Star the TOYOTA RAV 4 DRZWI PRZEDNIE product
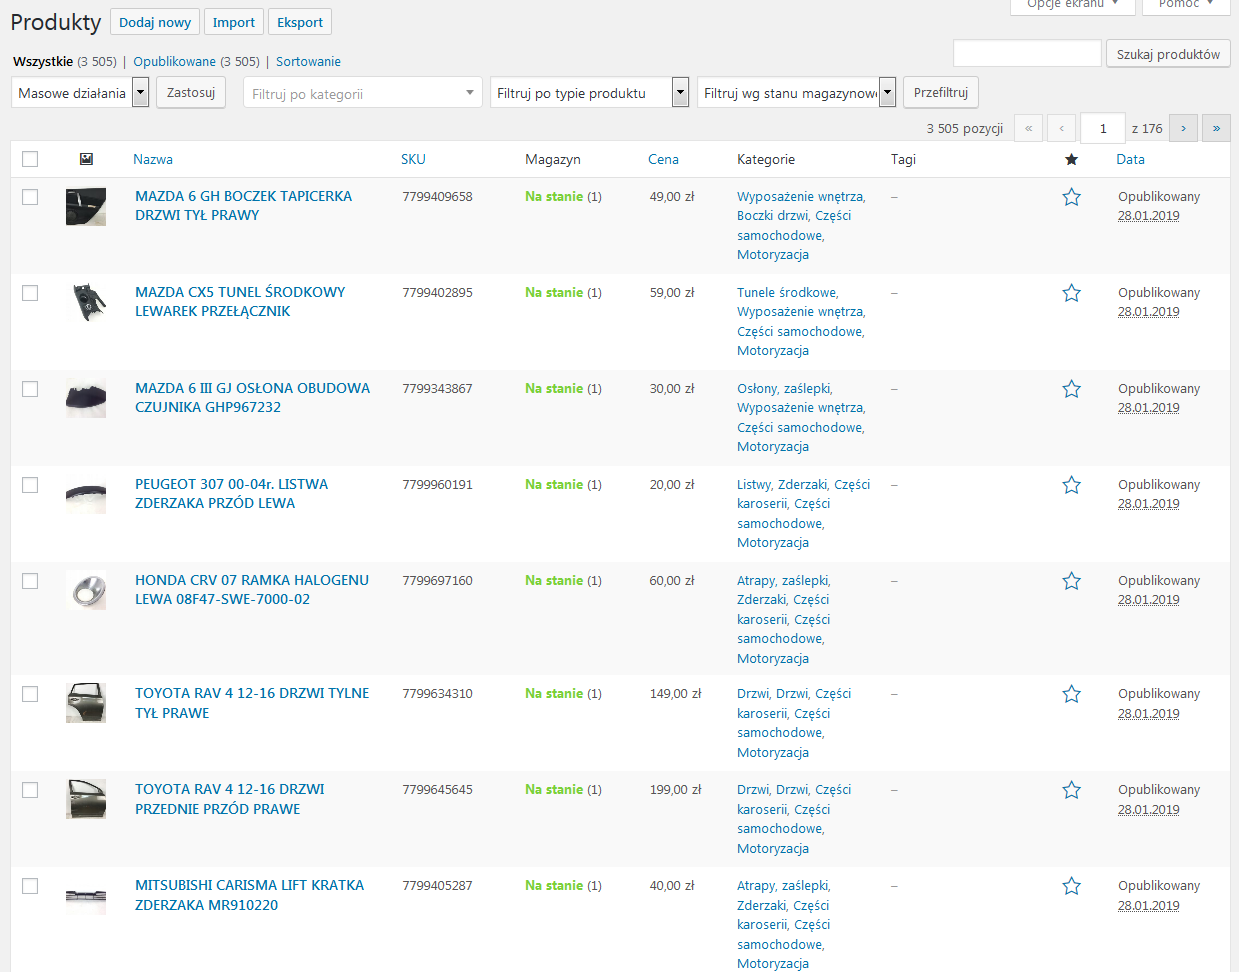1239x972 pixels. 1071,790
